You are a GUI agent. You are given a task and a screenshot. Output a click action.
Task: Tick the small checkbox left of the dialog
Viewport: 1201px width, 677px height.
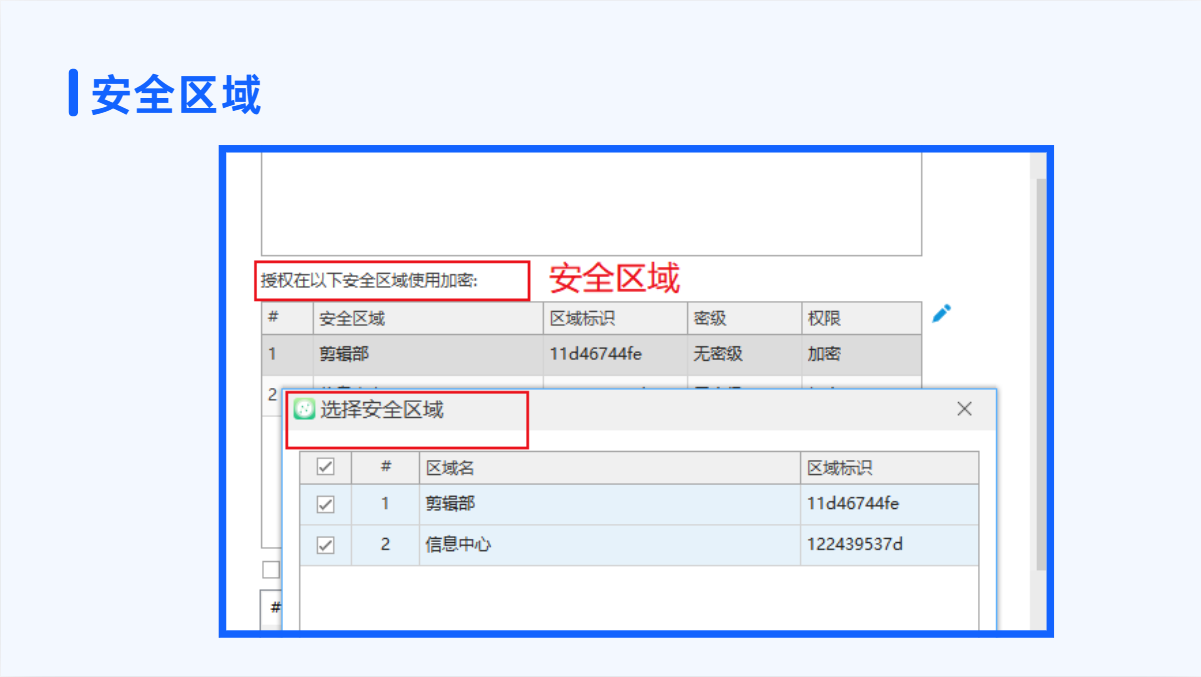[270, 570]
